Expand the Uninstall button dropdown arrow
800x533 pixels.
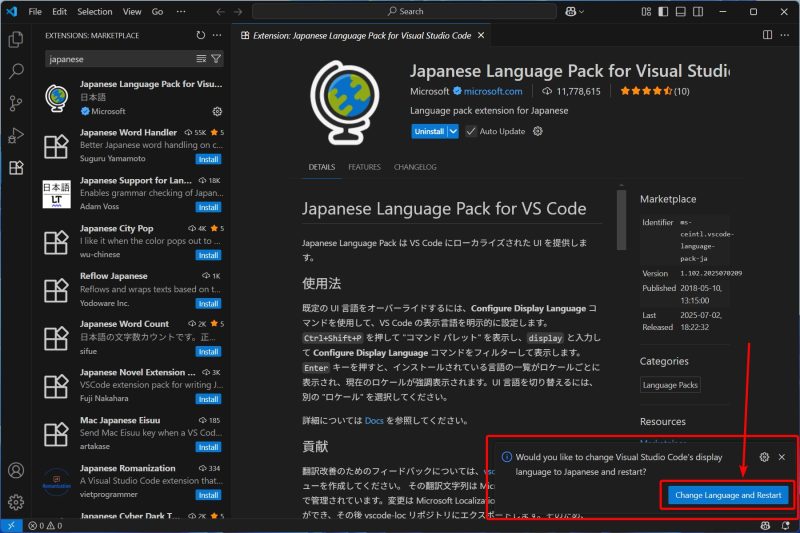[x=453, y=131]
